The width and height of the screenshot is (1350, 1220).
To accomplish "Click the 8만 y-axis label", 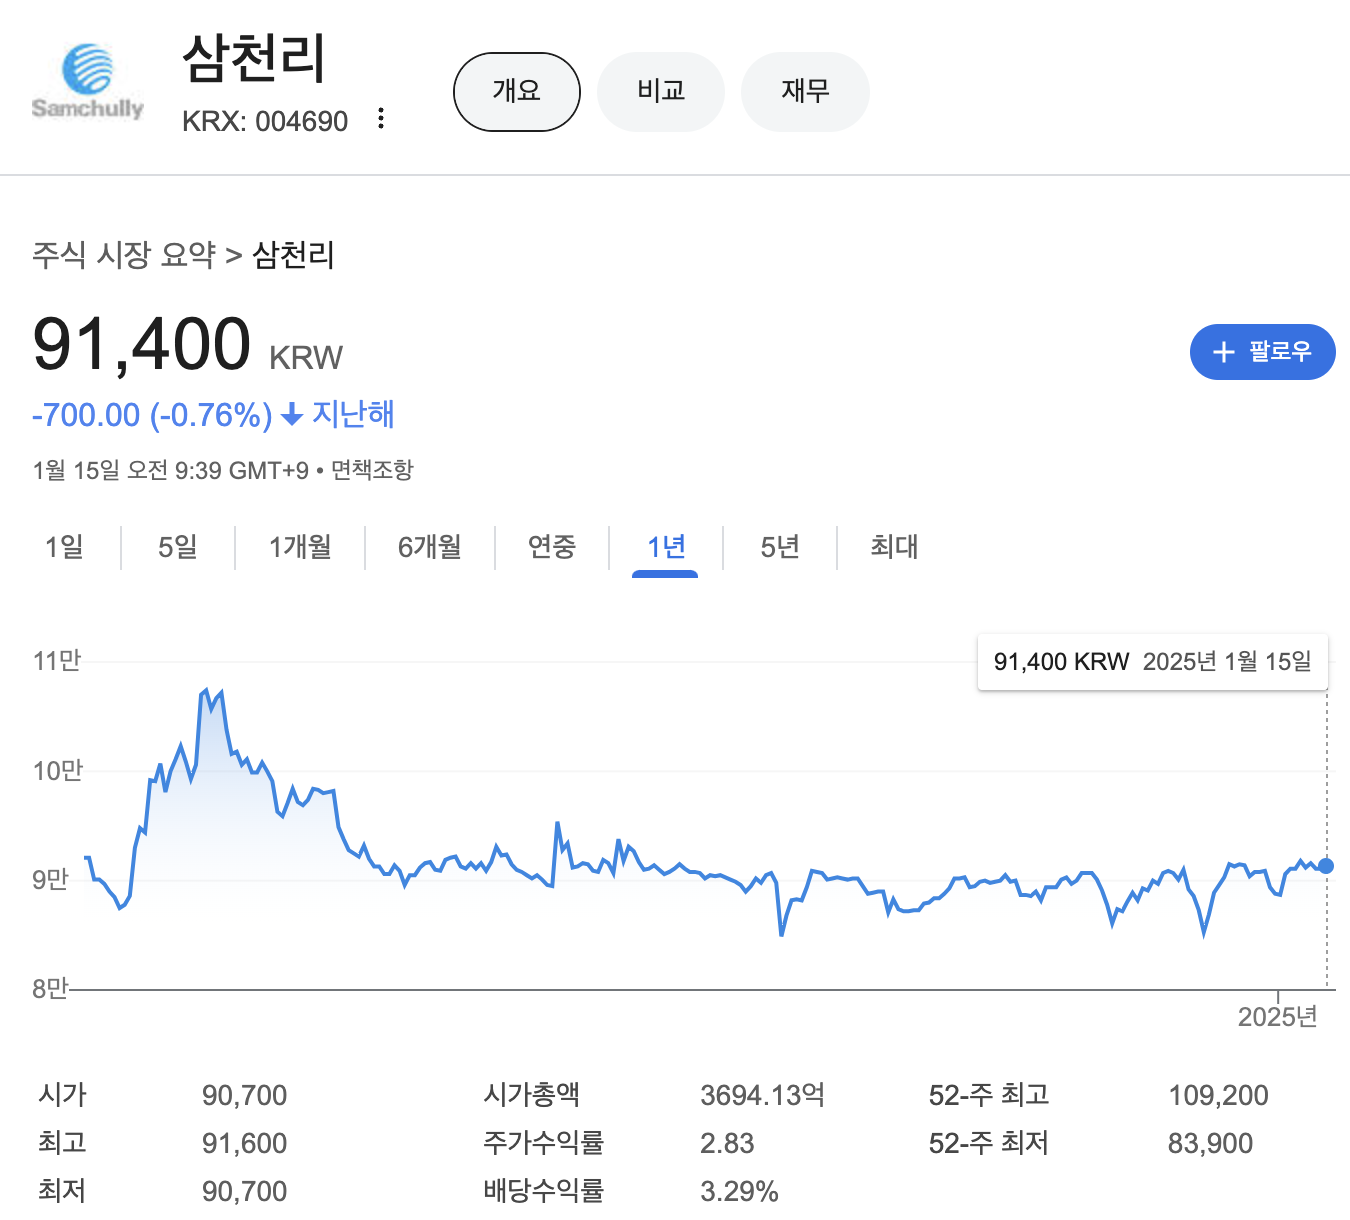I will [50, 989].
